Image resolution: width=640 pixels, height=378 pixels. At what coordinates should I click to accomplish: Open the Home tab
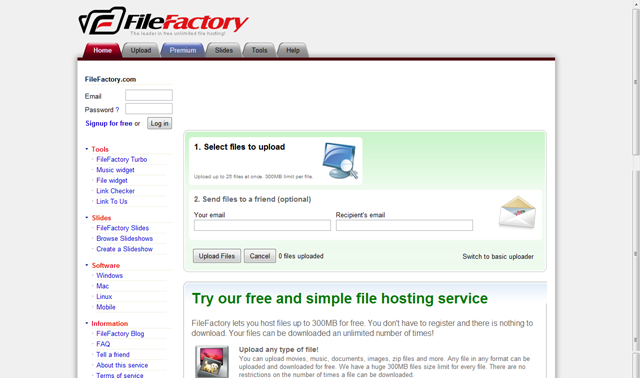102,50
